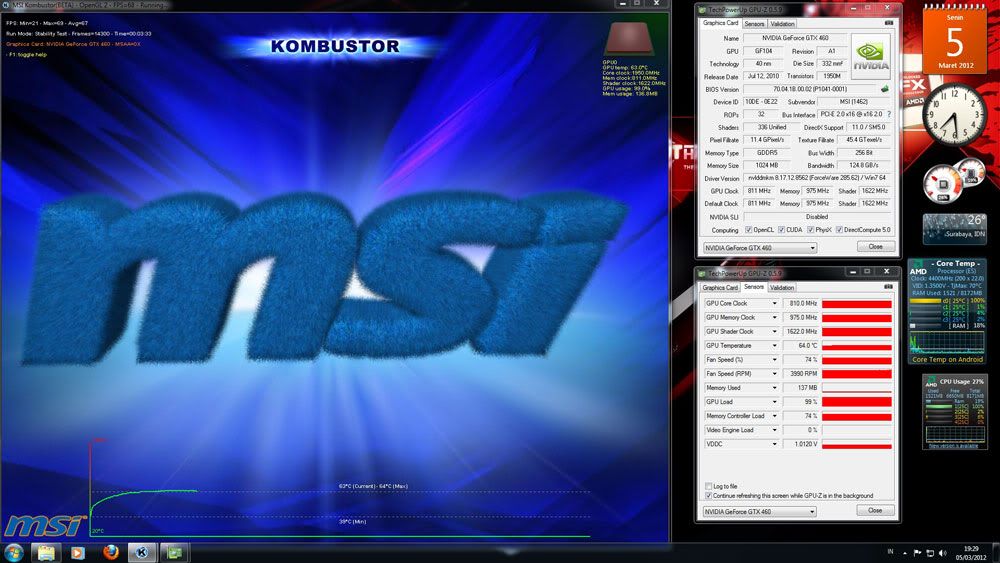Show hidden tray icons arrow
Viewport: 1000px width, 563px height.
pyautogui.click(x=904, y=553)
